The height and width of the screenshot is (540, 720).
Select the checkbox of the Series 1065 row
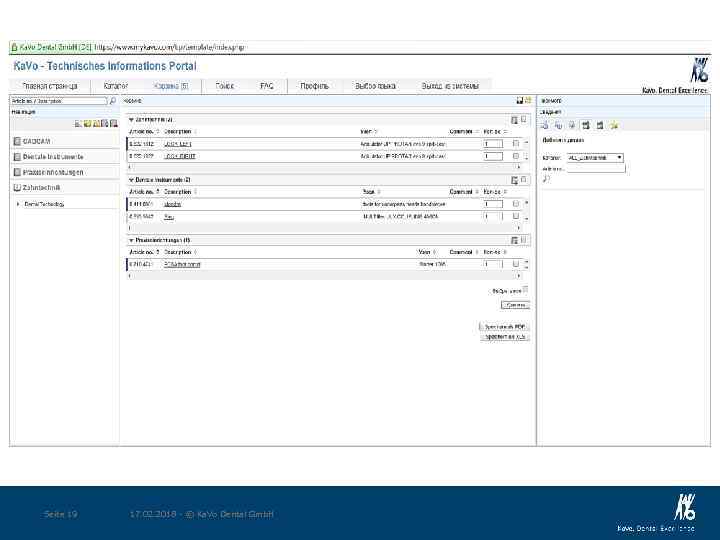point(516,264)
